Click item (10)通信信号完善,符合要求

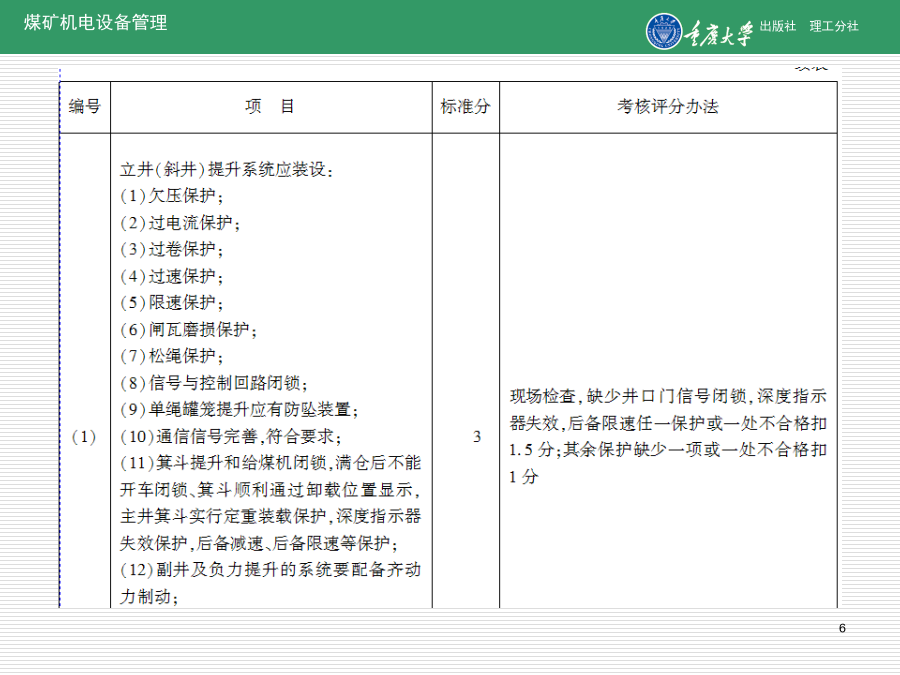231,437
